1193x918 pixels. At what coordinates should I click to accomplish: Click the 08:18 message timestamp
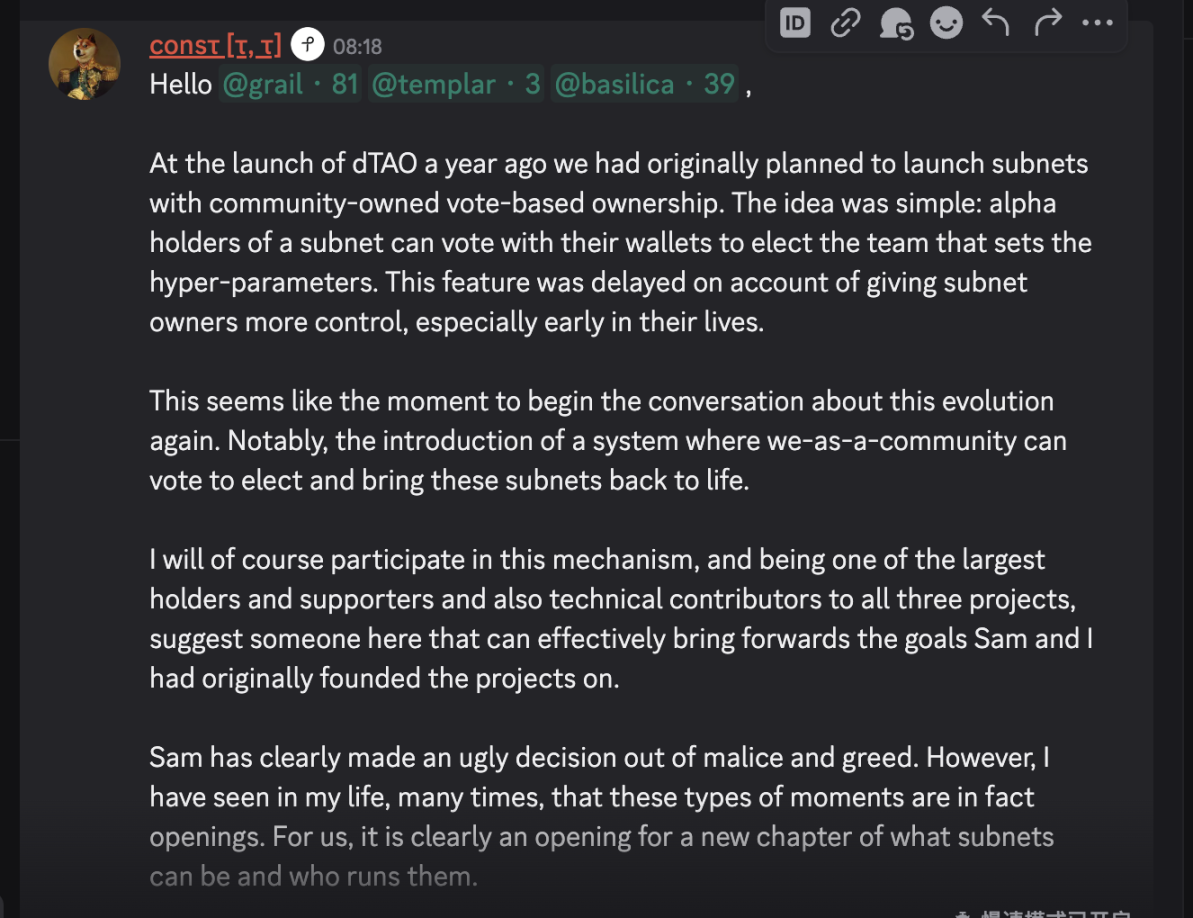click(x=357, y=47)
